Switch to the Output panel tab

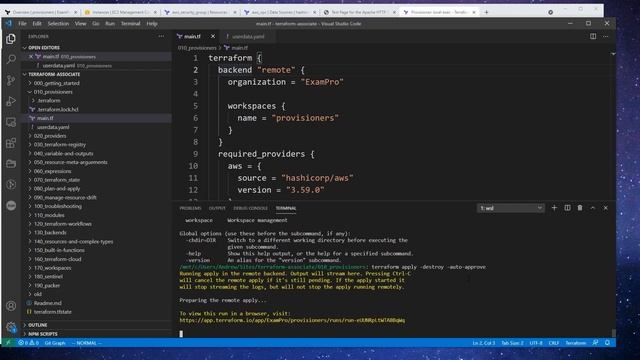[x=217, y=208]
